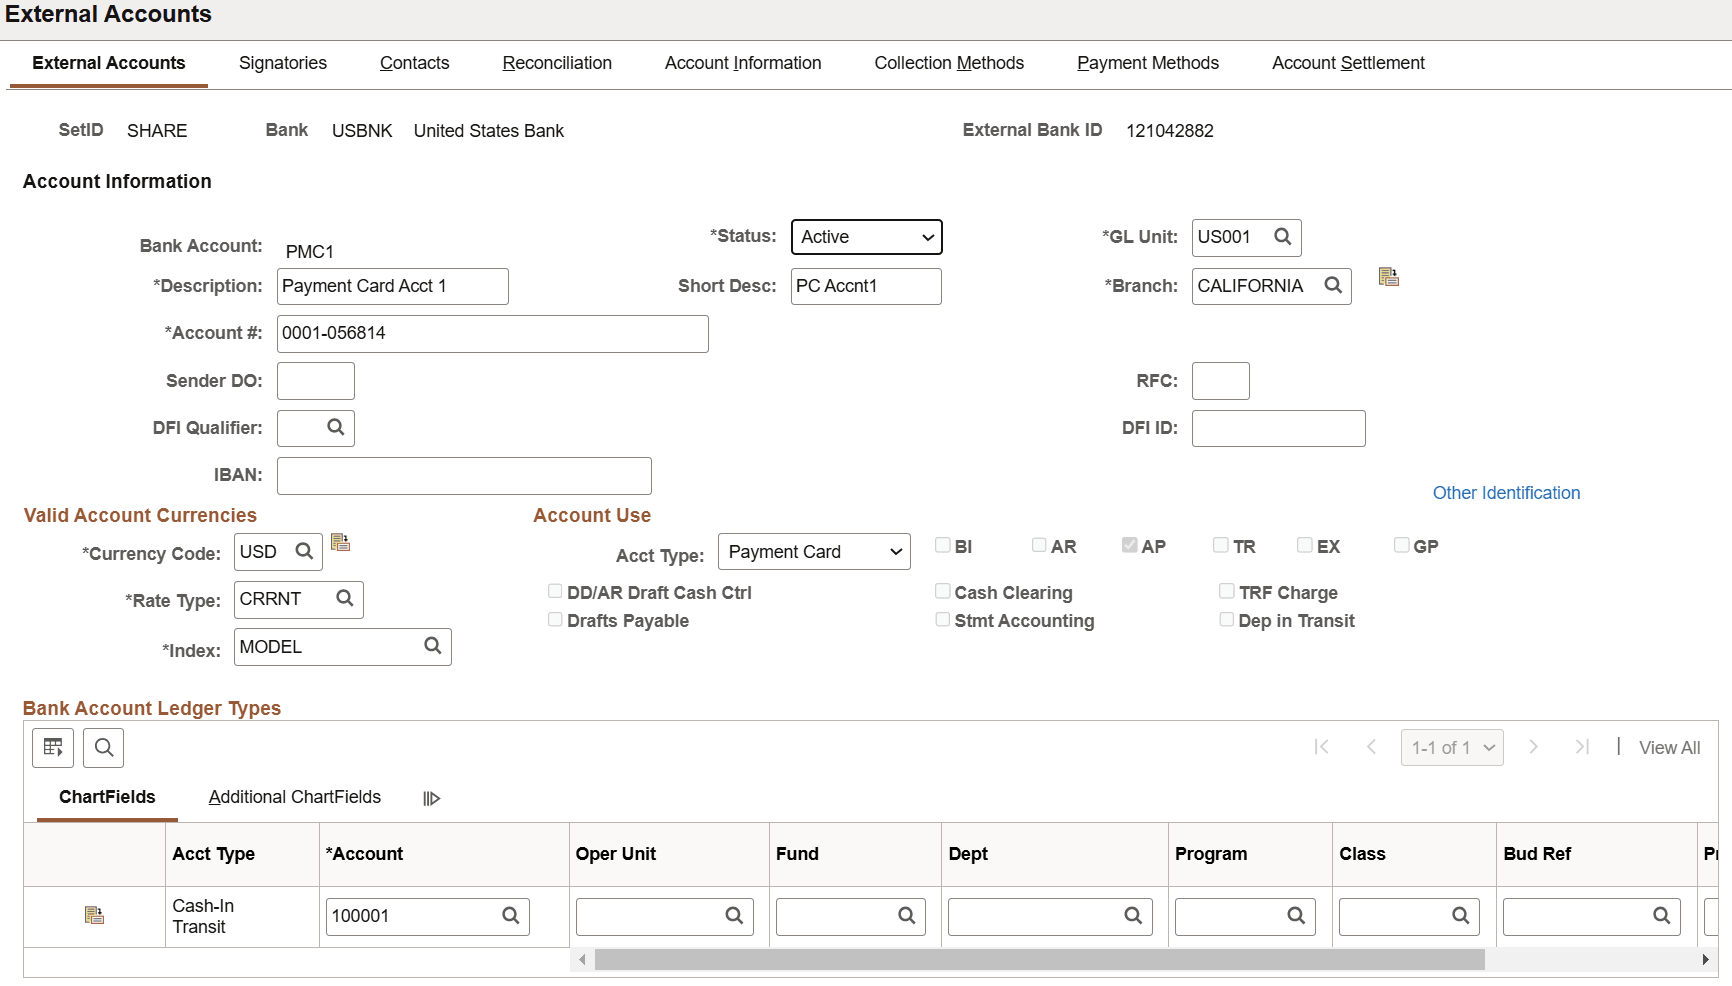Click the Branch lookup magnifier icon
Viewport: 1732px width, 986px height.
(1333, 285)
